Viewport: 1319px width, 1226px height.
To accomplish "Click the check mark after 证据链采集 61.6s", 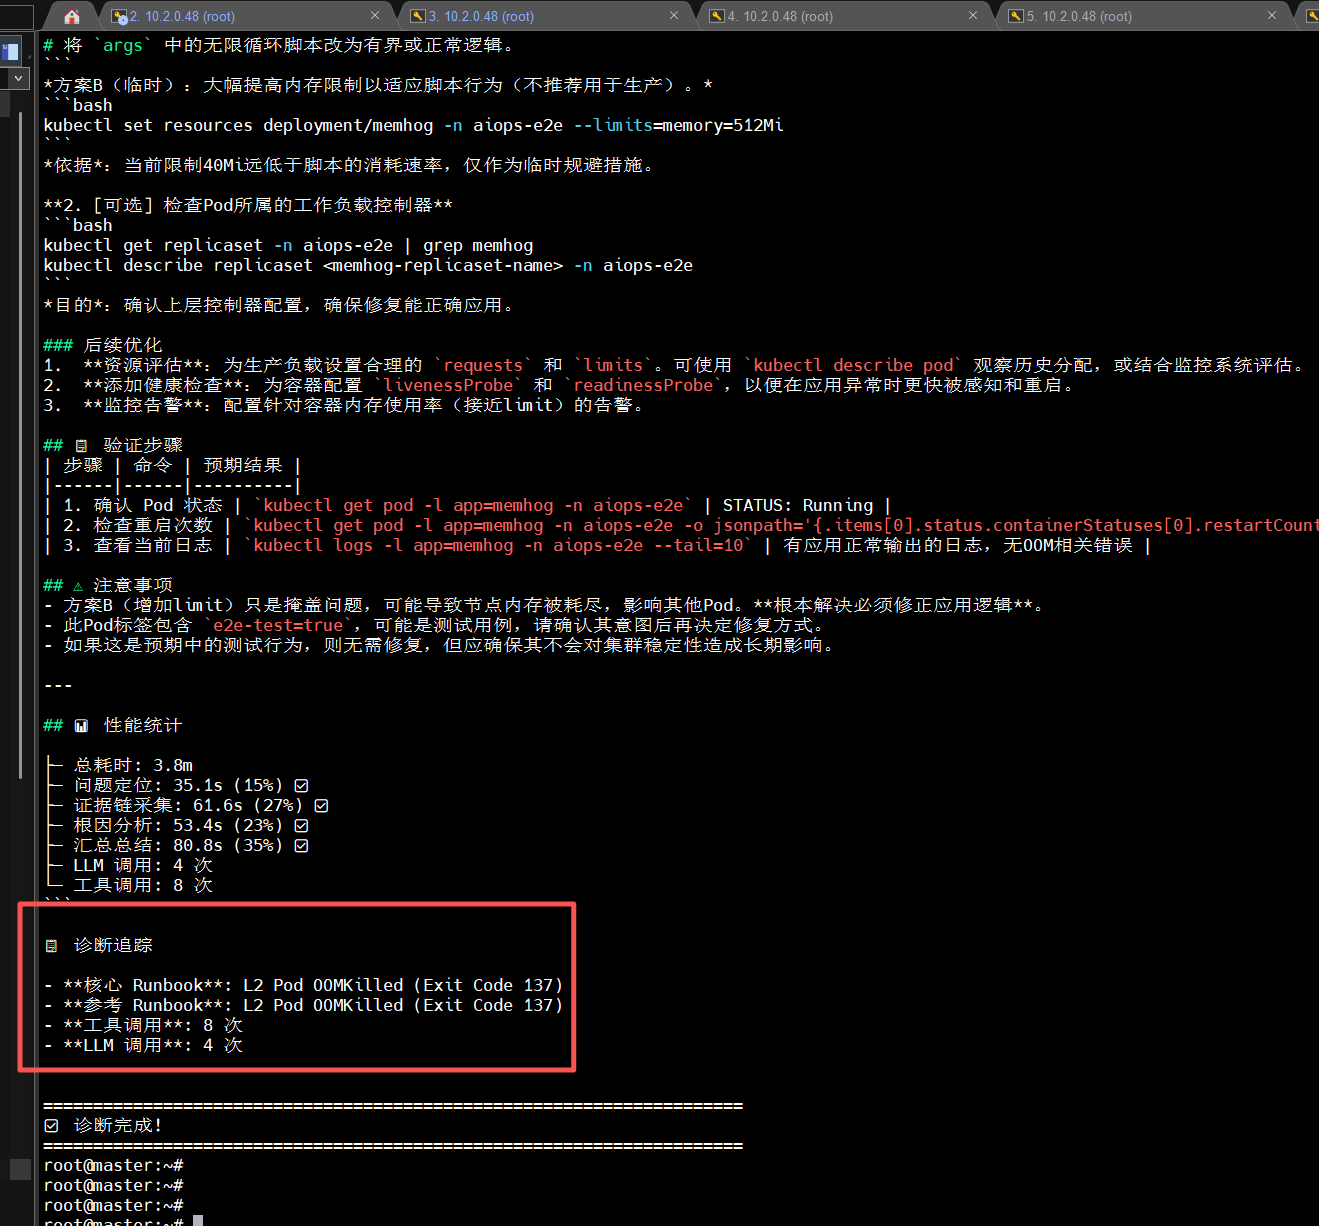I will click(321, 805).
